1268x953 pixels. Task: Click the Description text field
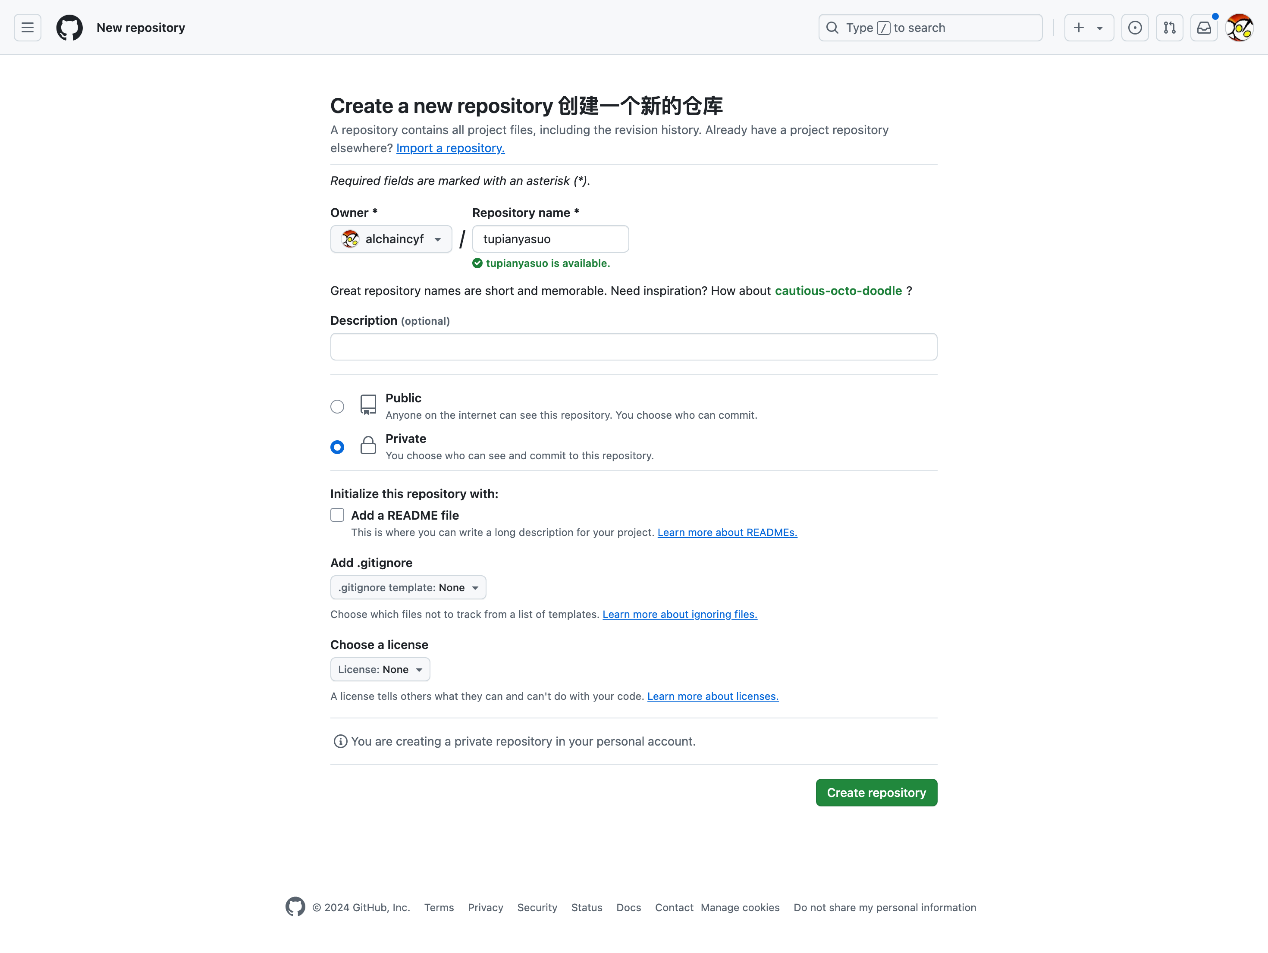633,347
